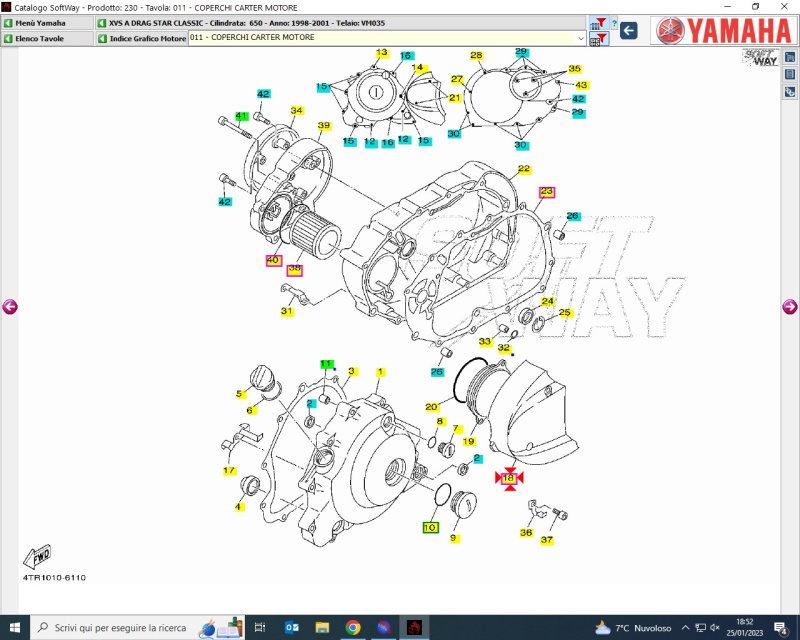Open the shopping cart icon in right sidebar
800x640 pixels.
click(x=790, y=57)
